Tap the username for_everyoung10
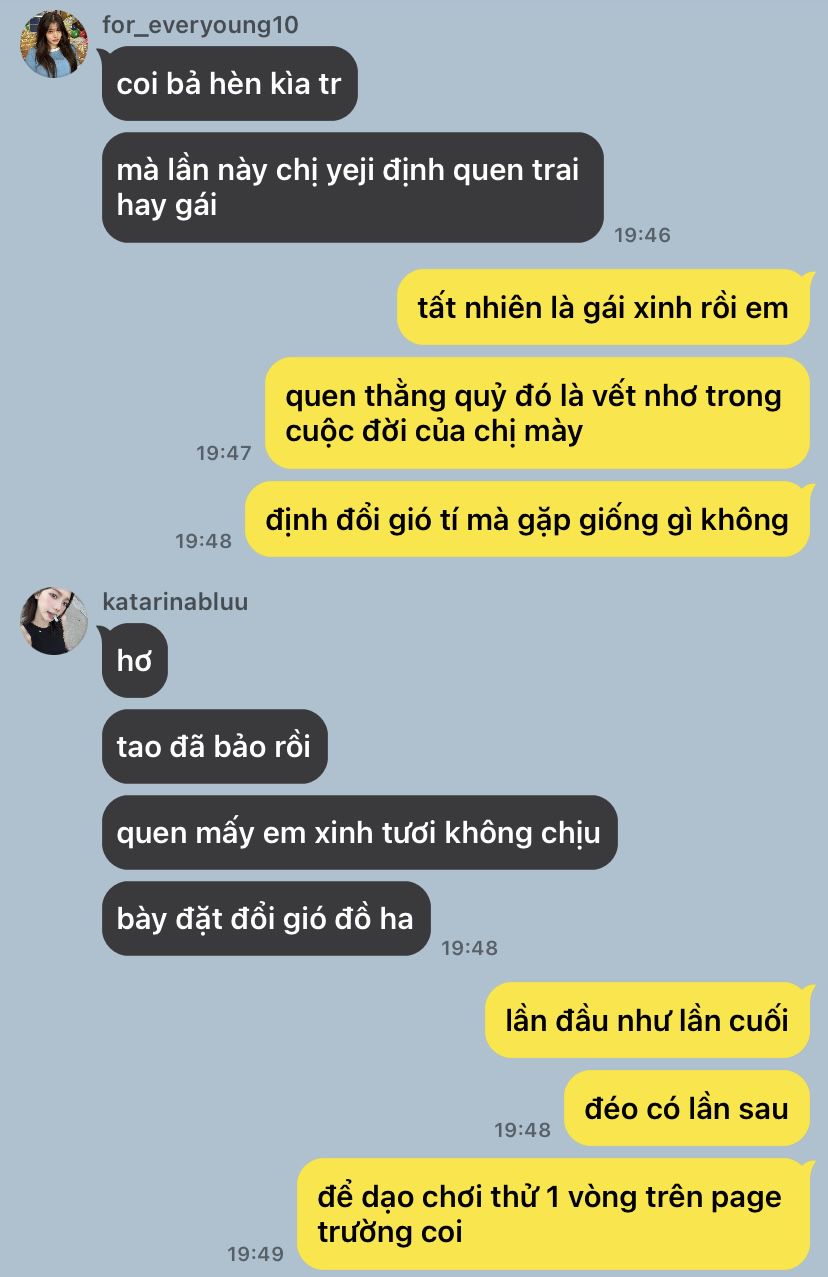Viewport: 828px width, 1277px height. tap(200, 25)
